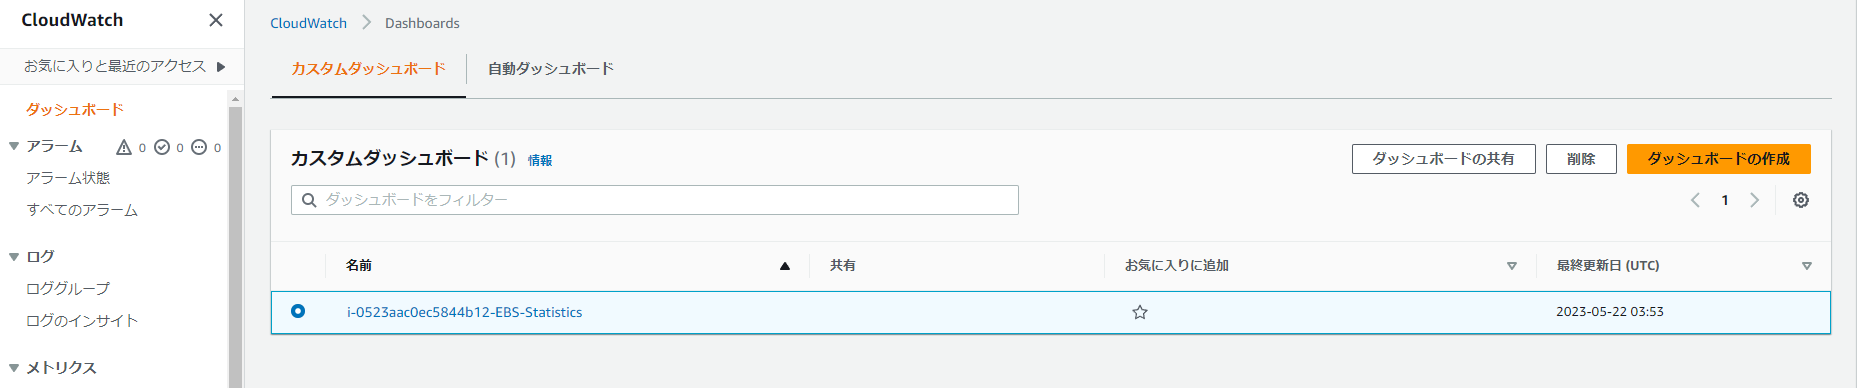The height and width of the screenshot is (388, 1865).
Task: Close the CloudWatch navigation panel
Action: pyautogui.click(x=215, y=20)
